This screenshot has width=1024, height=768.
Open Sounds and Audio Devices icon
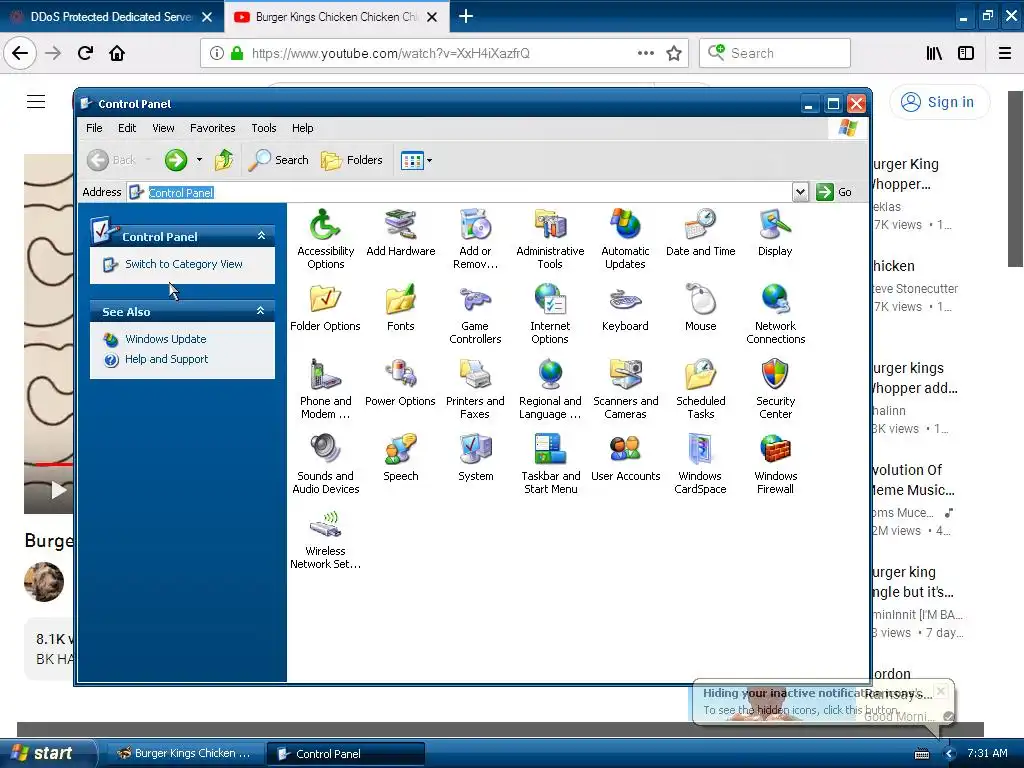[325, 464]
